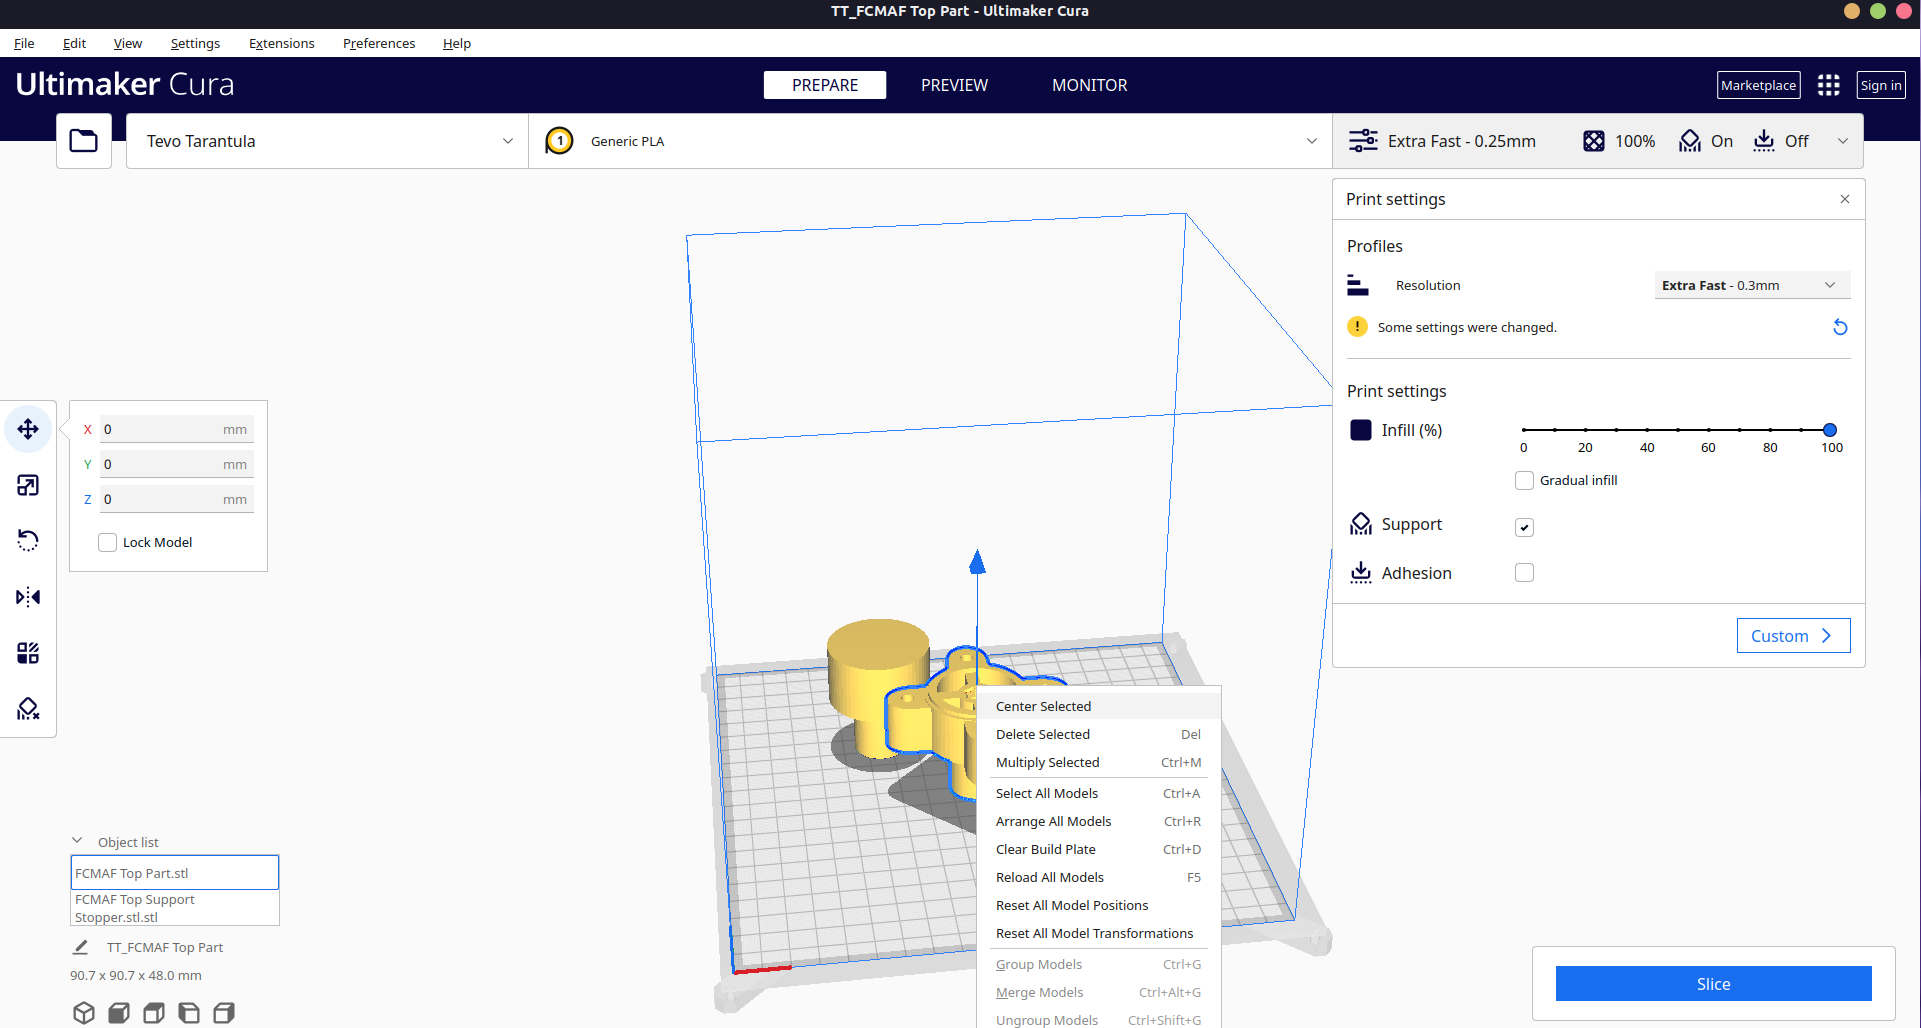Choose Clear Build Plate menu entry
This screenshot has width=1921, height=1028.
click(x=1099, y=849)
